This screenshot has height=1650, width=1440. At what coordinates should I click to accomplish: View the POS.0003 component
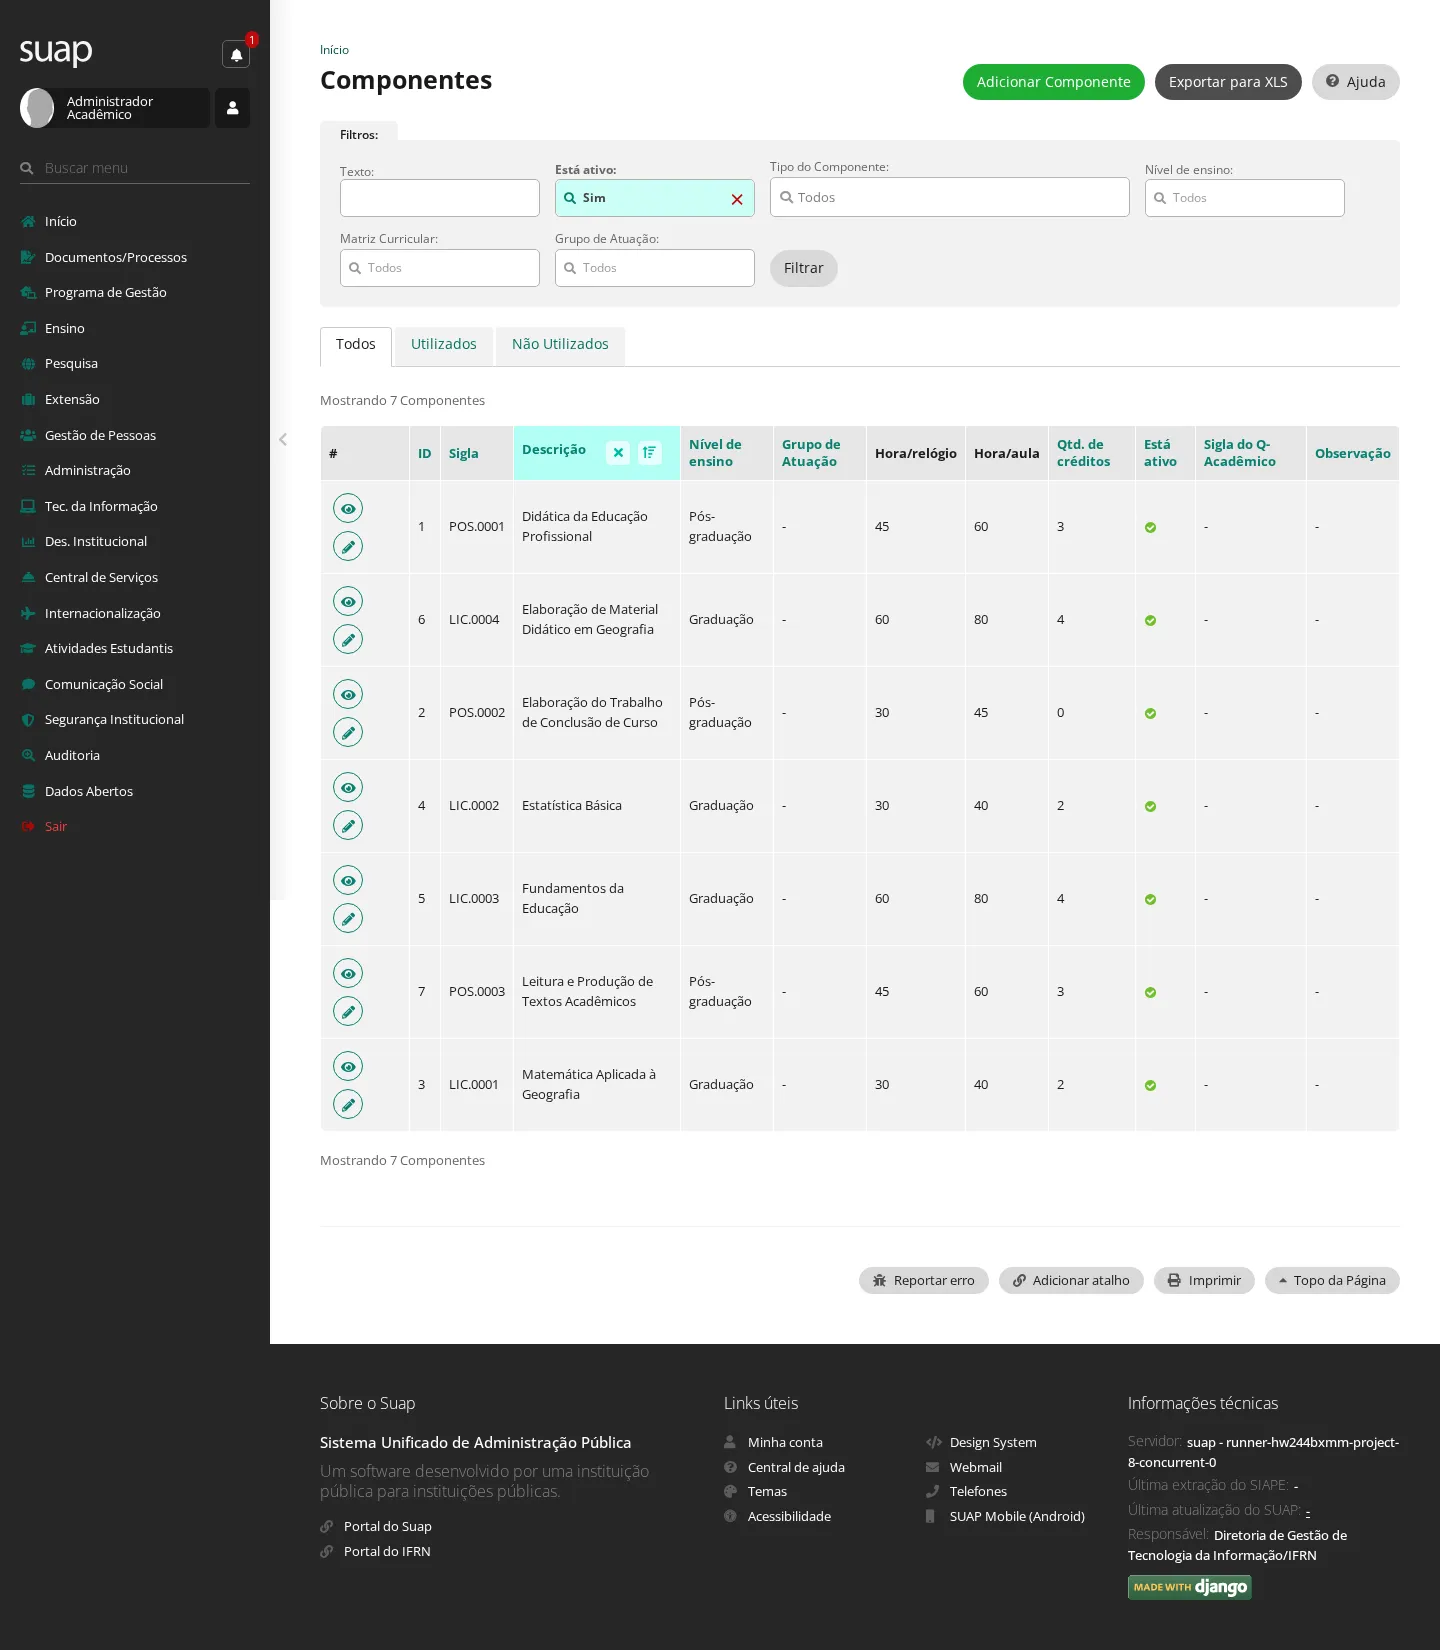[x=348, y=973]
